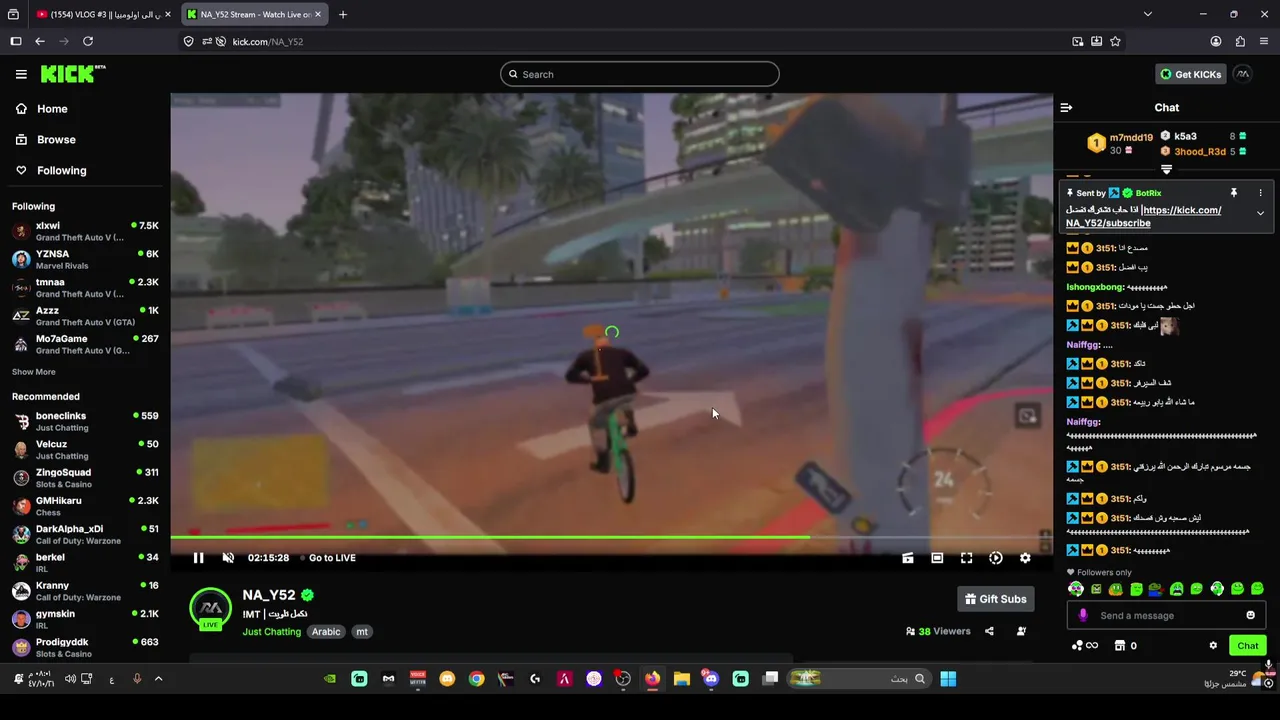Open Firefox from taskbar
Viewport: 1280px width, 720px height.
pyautogui.click(x=652, y=679)
